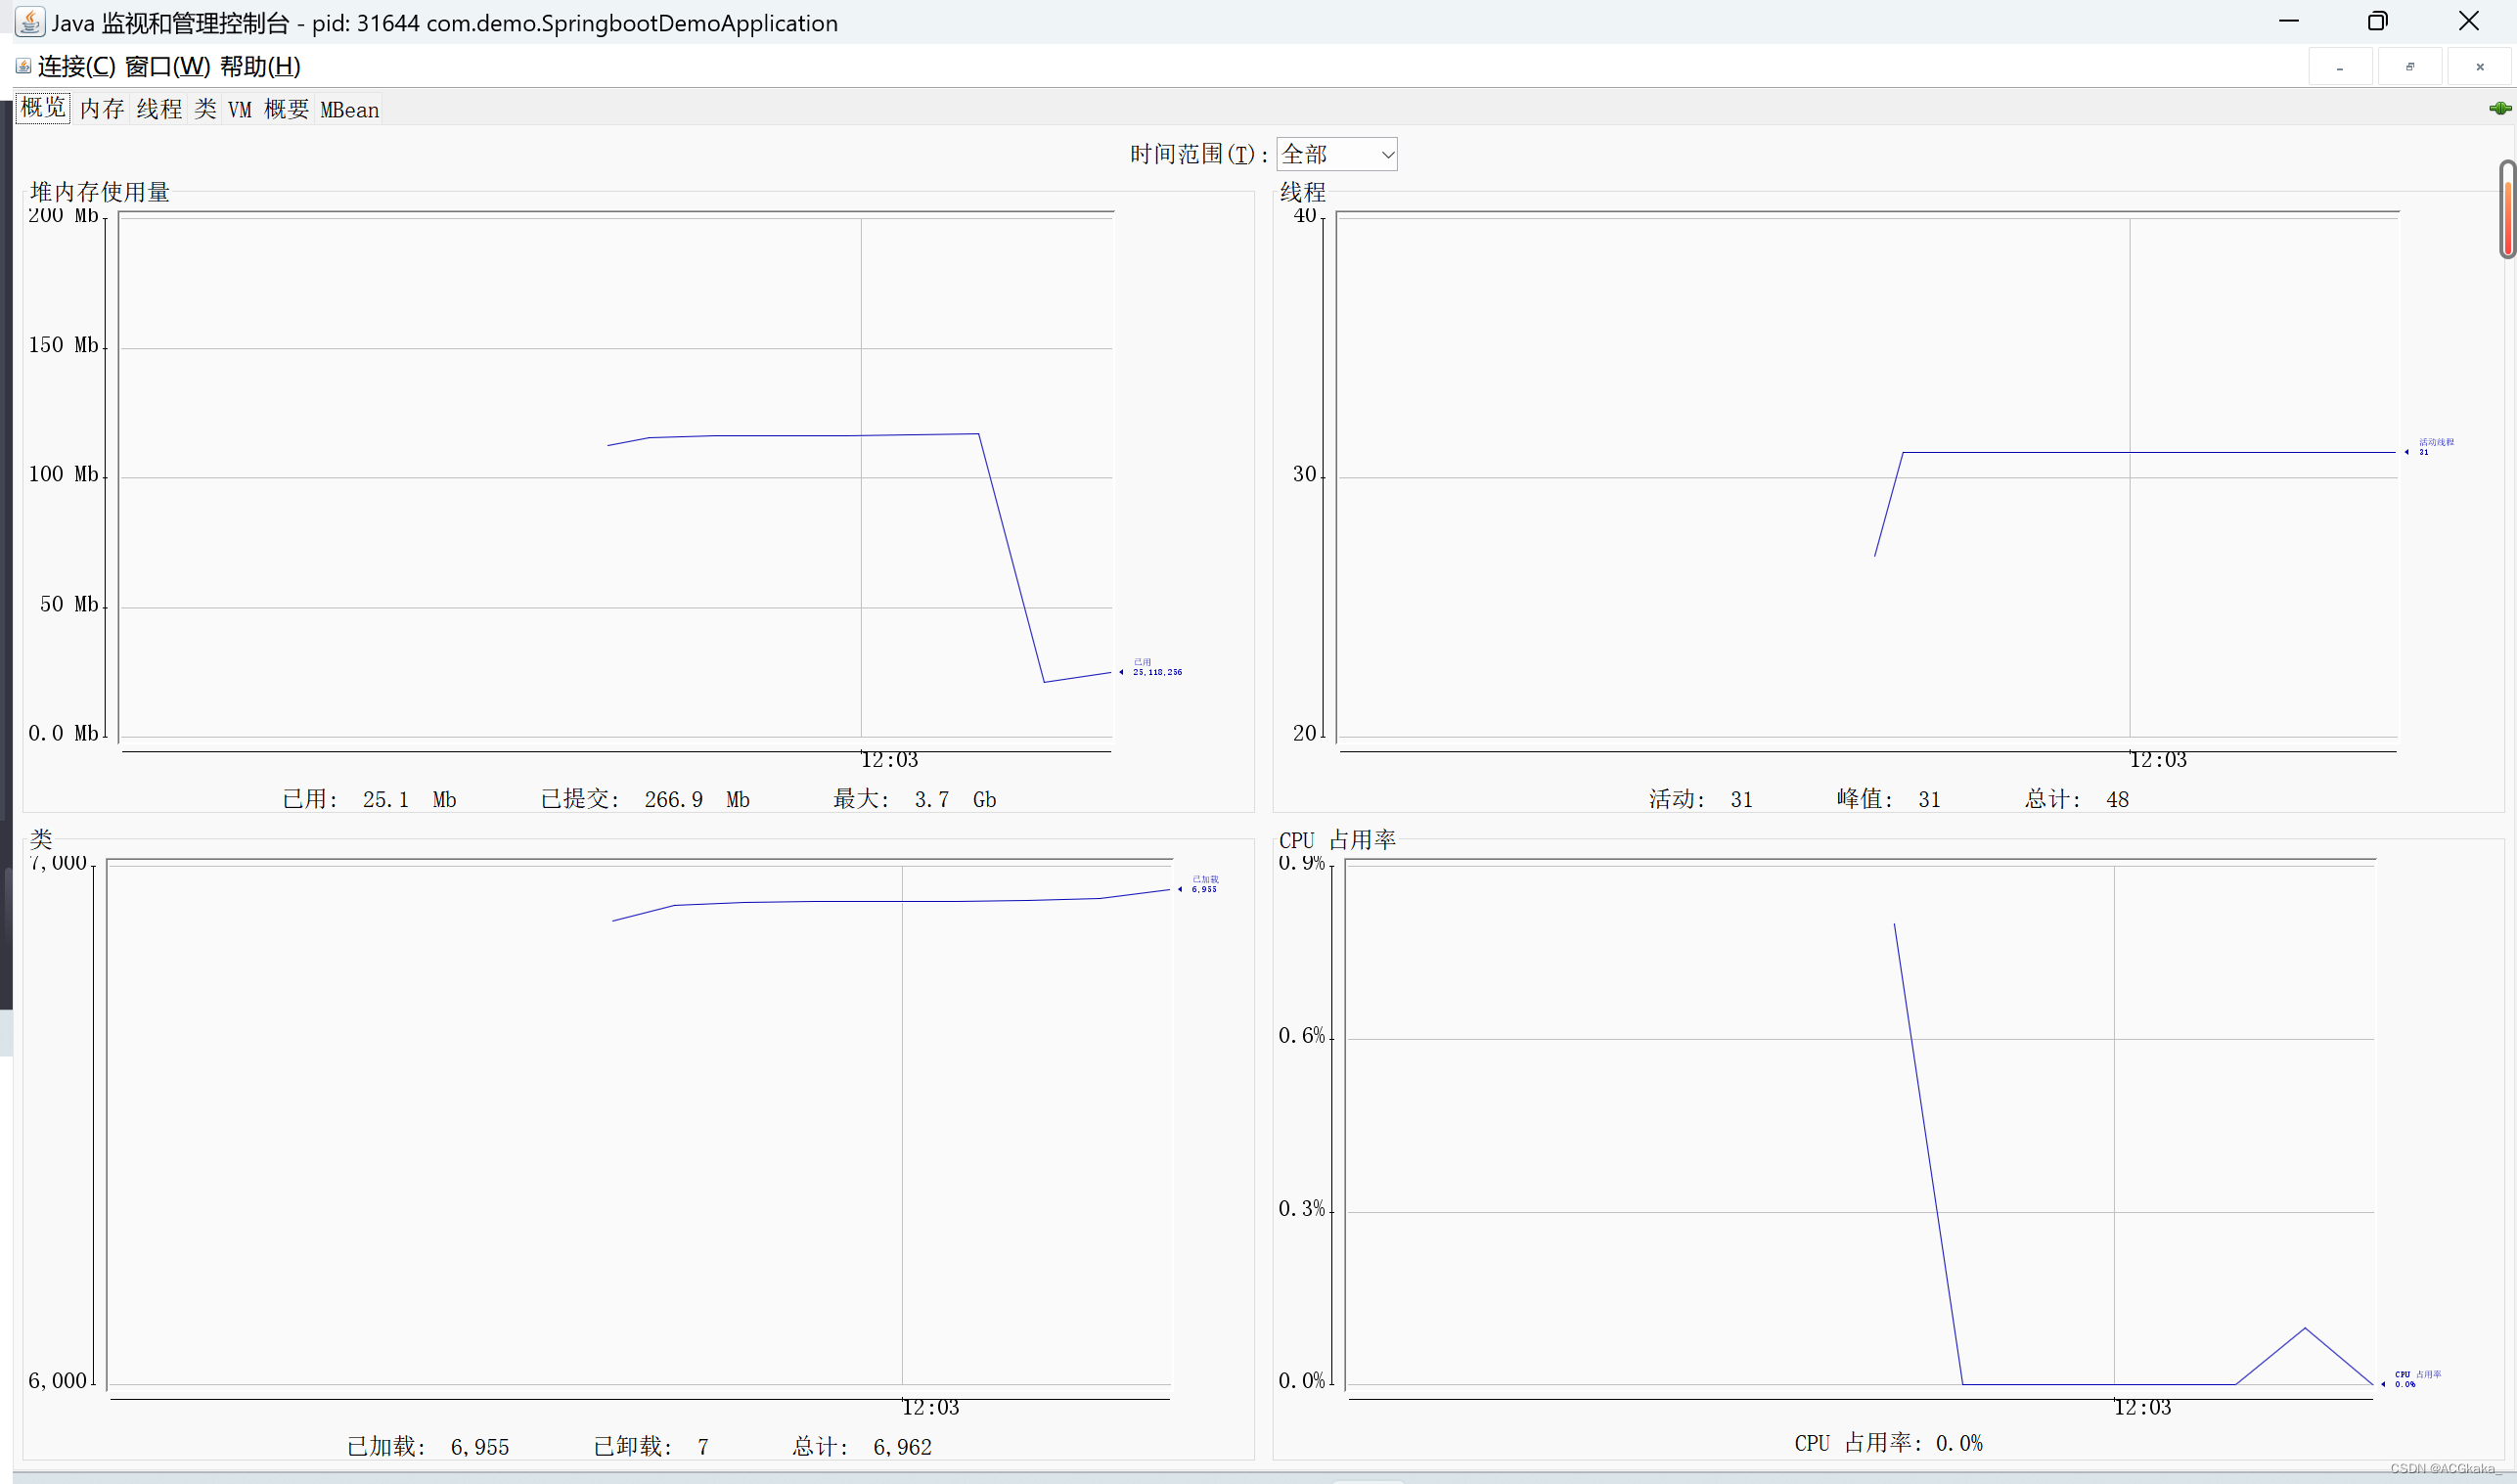Image resolution: width=2517 pixels, height=1484 pixels.
Task: Open the 帮助(H) menu
Action: (260, 66)
